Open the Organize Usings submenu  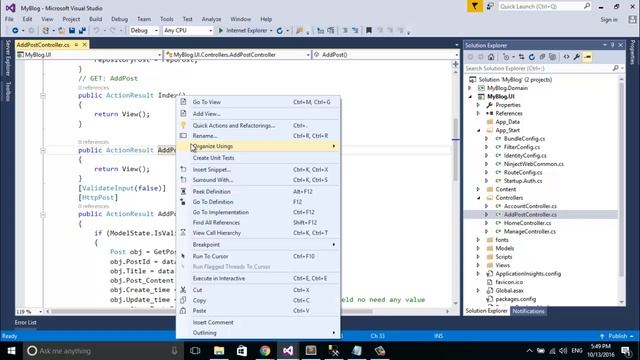pos(258,146)
